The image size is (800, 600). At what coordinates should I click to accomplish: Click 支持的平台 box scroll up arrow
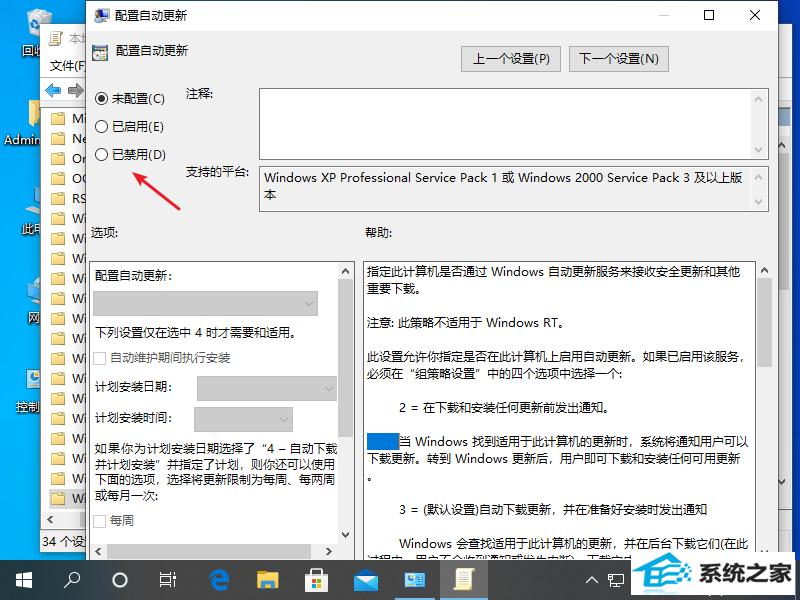pyautogui.click(x=758, y=177)
